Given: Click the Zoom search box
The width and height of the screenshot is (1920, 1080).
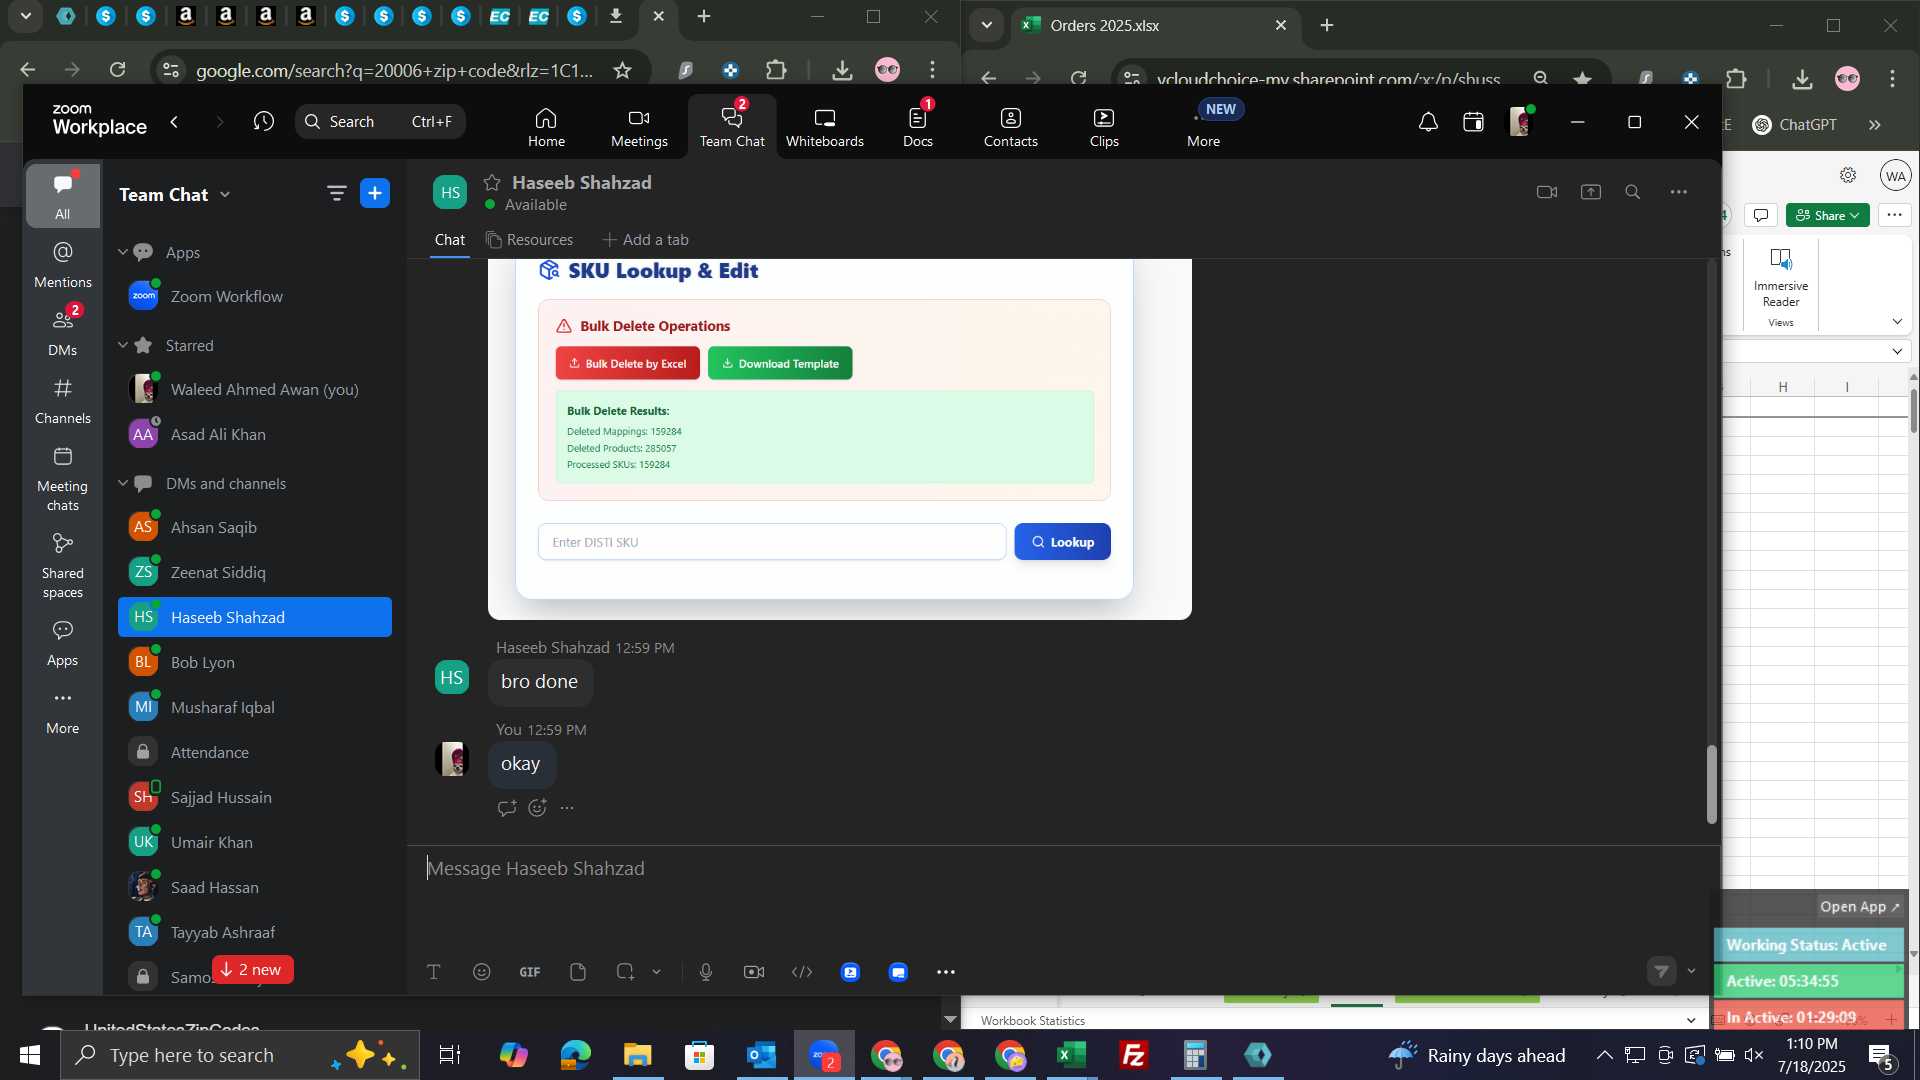Looking at the screenshot, I should pyautogui.click(x=380, y=122).
